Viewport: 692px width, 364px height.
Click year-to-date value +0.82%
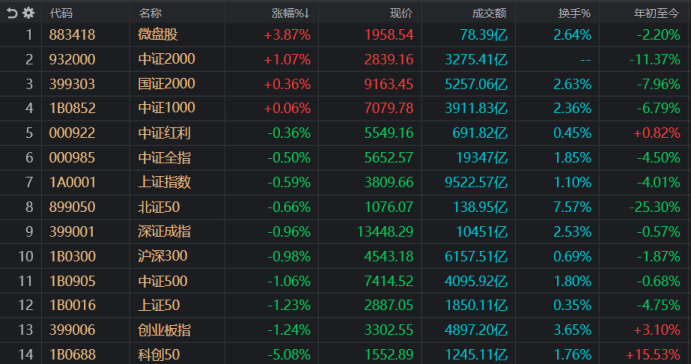pos(657,133)
